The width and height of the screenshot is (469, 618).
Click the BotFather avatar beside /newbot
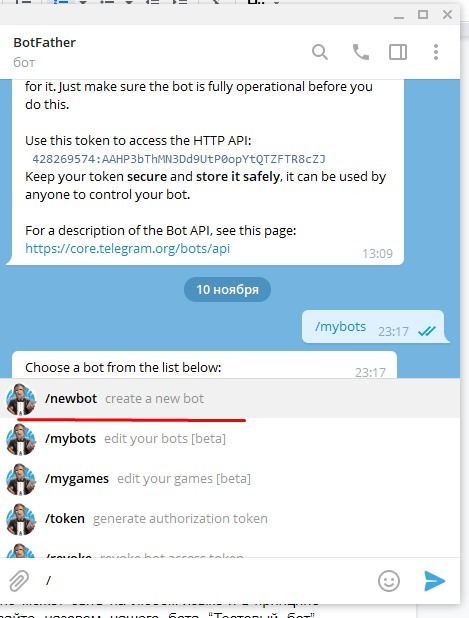pos(21,399)
